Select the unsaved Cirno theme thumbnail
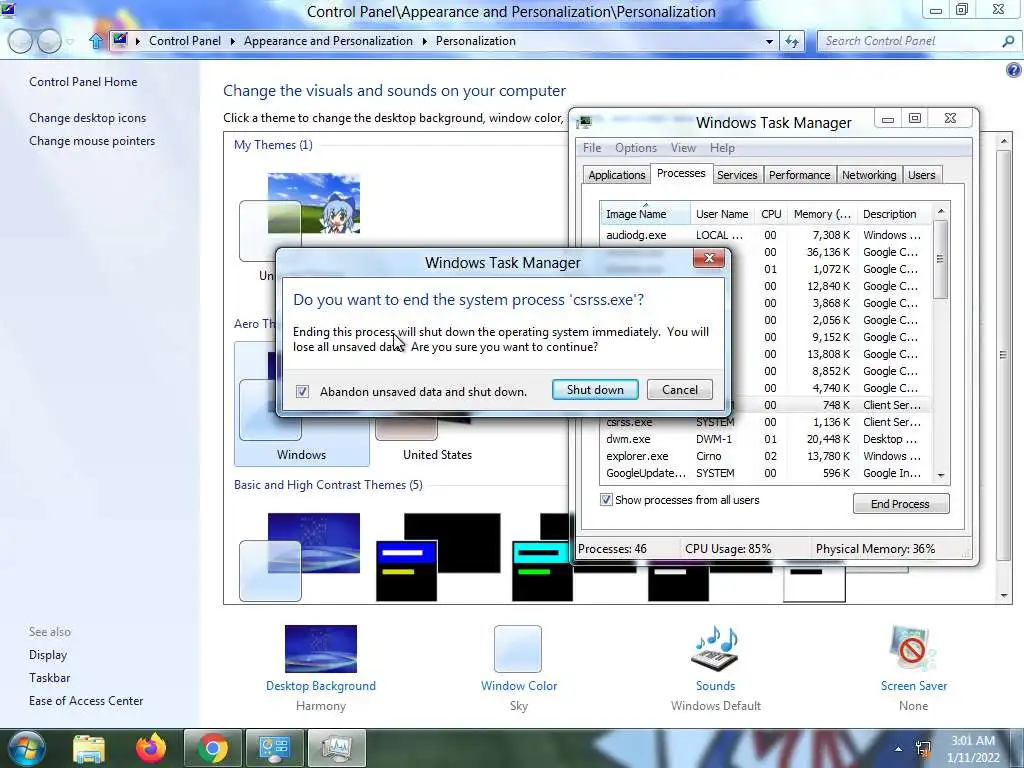The height and width of the screenshot is (768, 1024). 300,217
